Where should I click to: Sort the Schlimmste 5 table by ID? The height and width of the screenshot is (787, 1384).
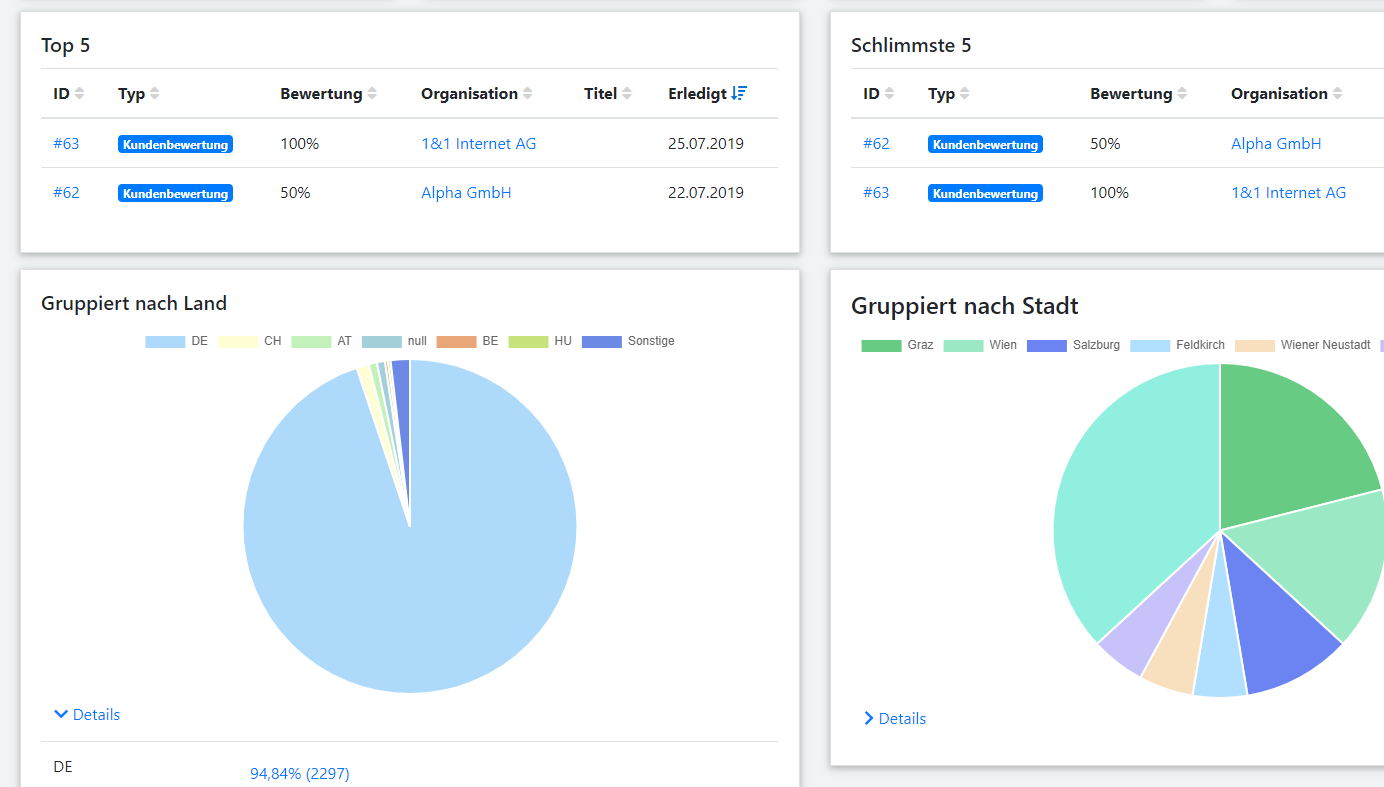pos(879,94)
